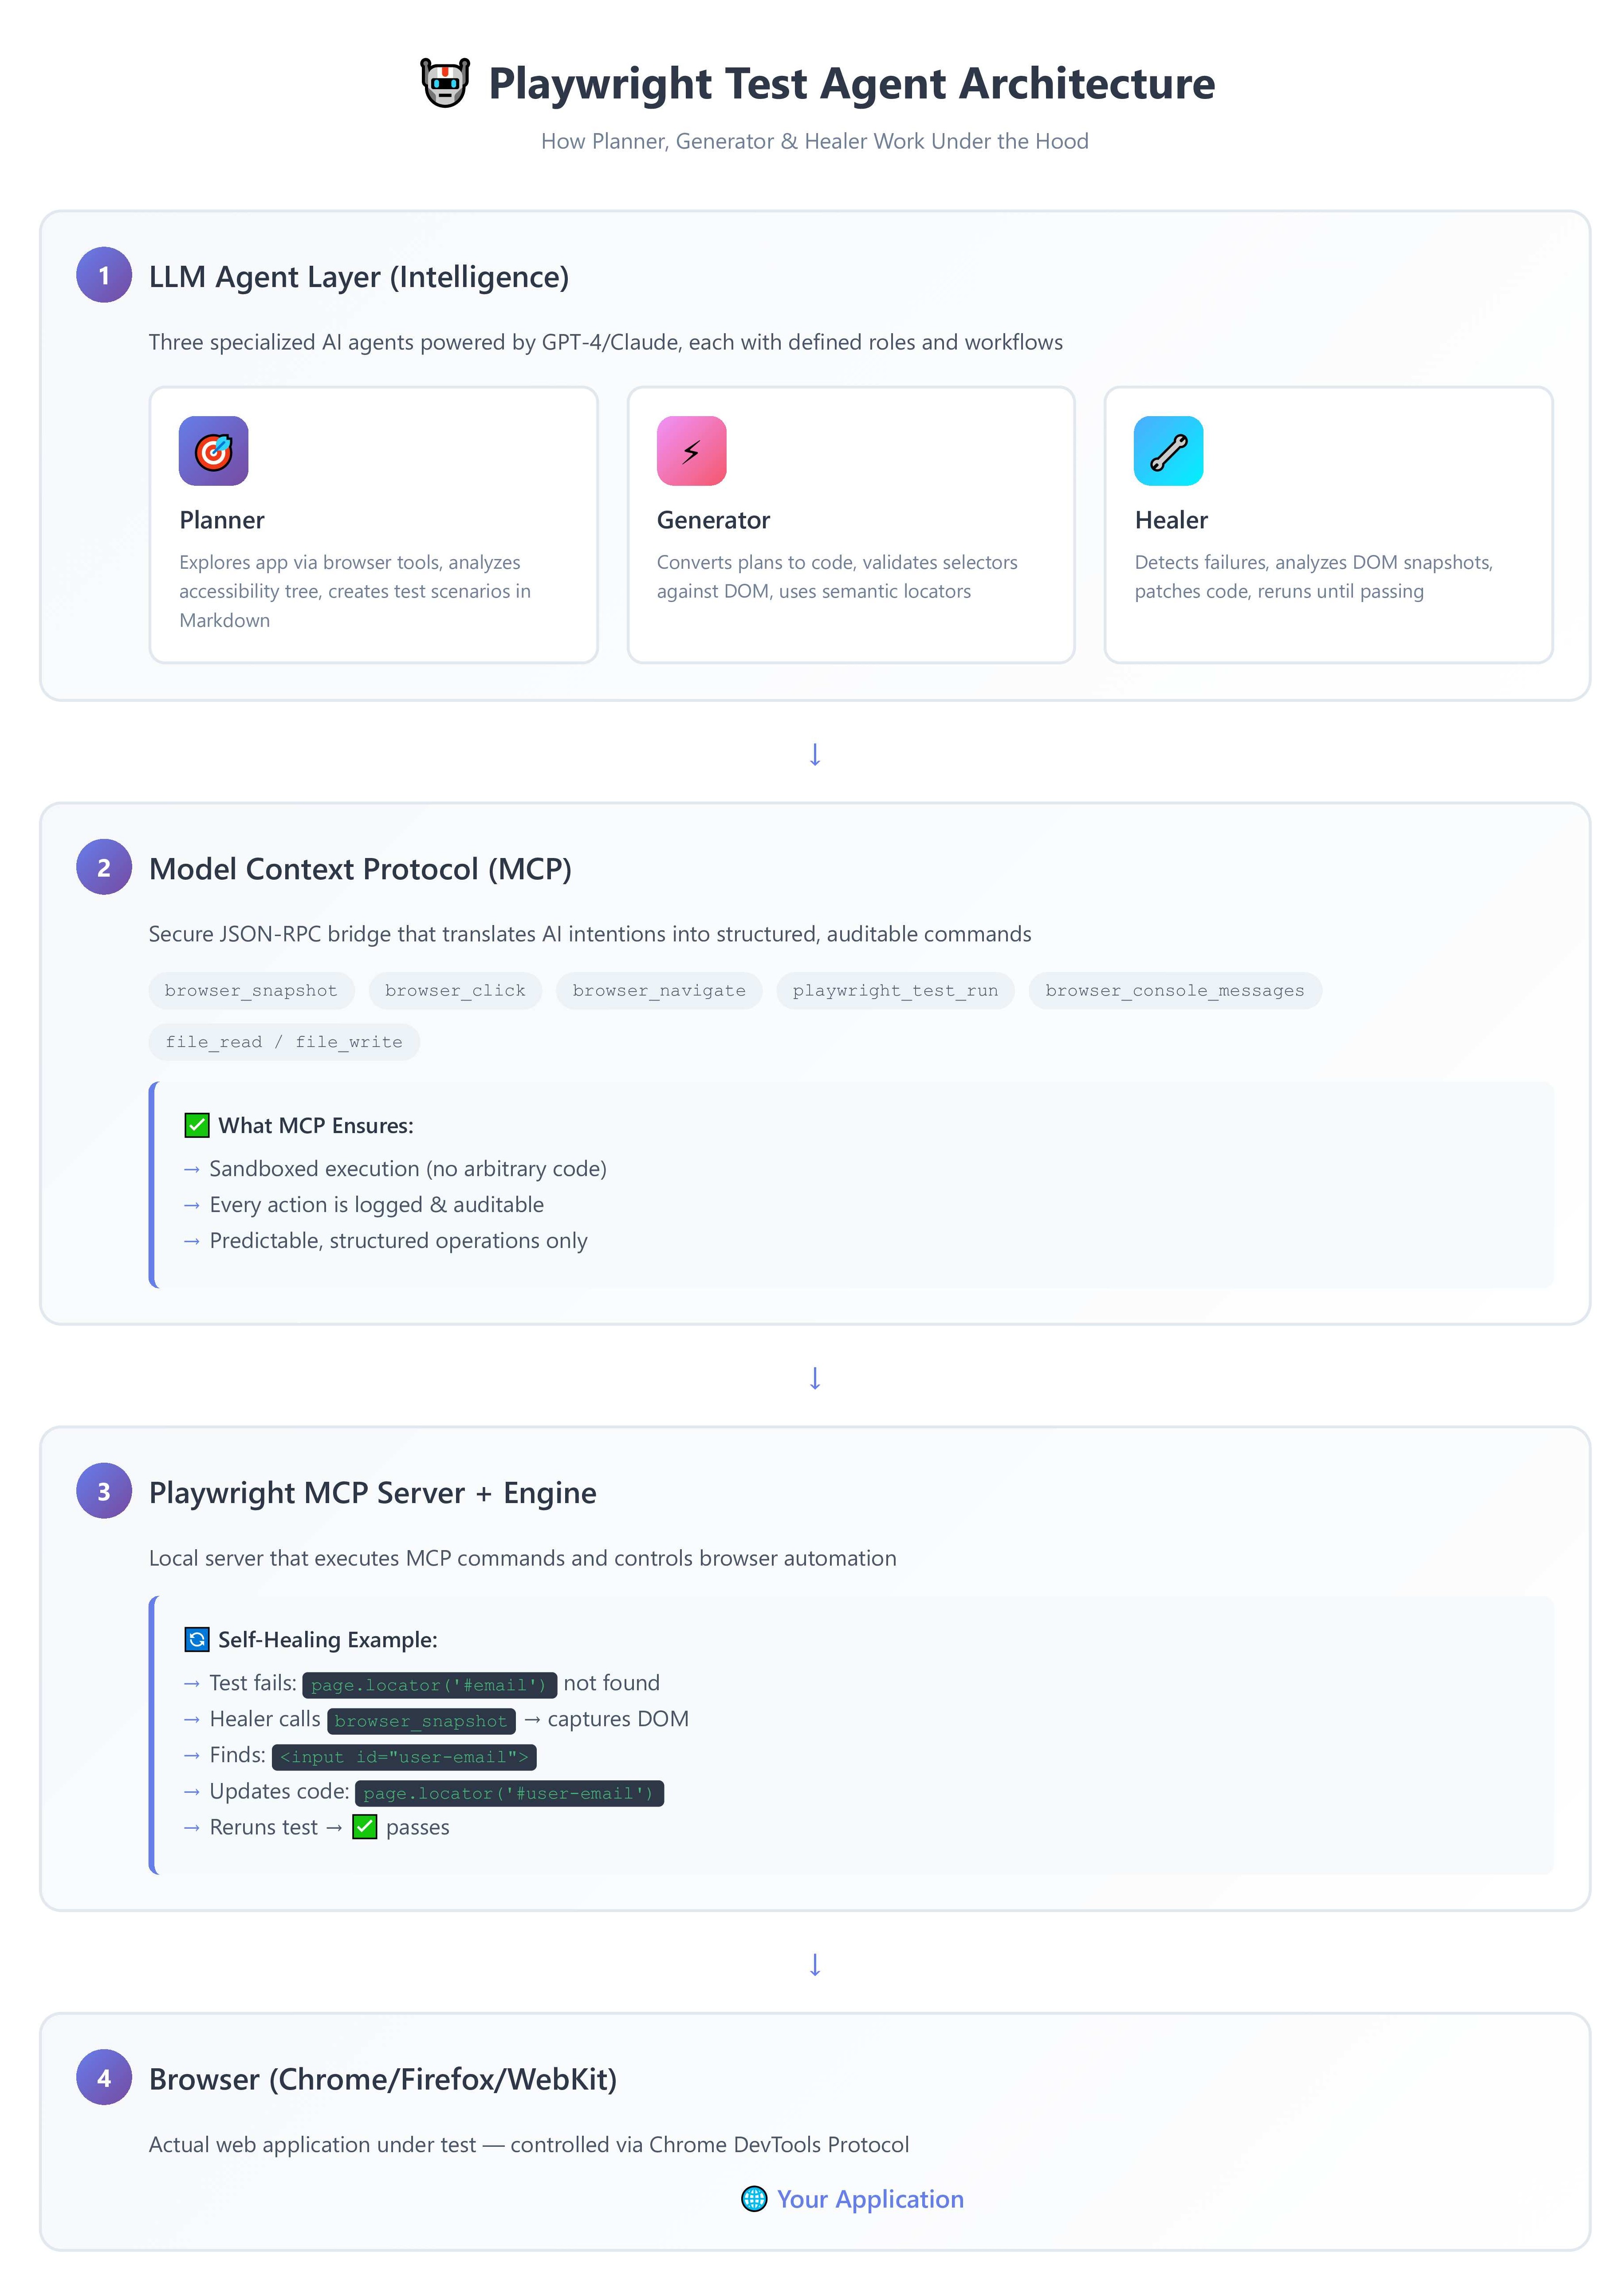Viewport: 1624px width, 2283px height.
Task: Click the numbered circle 2 badge
Action: point(104,867)
